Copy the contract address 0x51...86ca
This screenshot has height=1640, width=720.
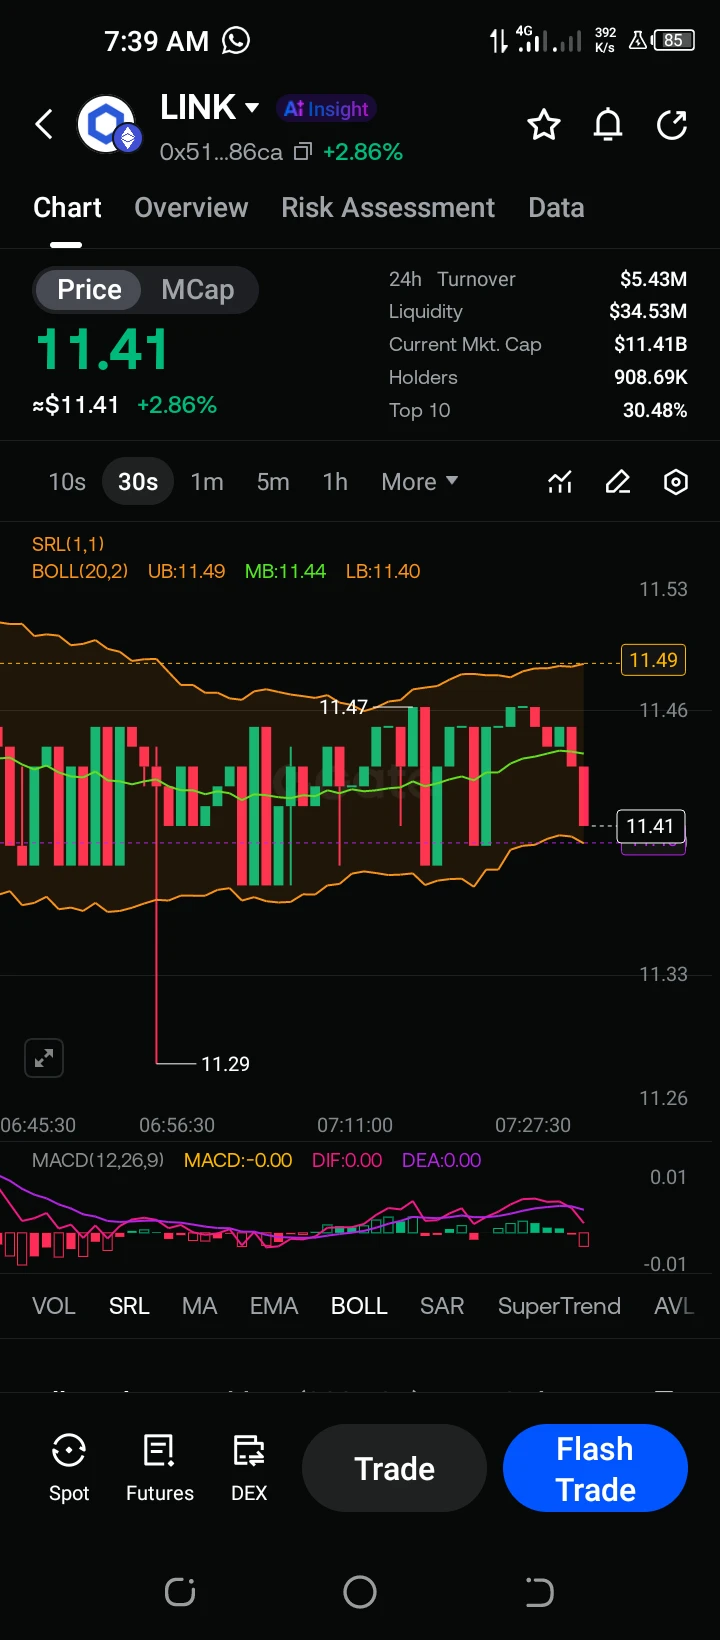(x=303, y=152)
